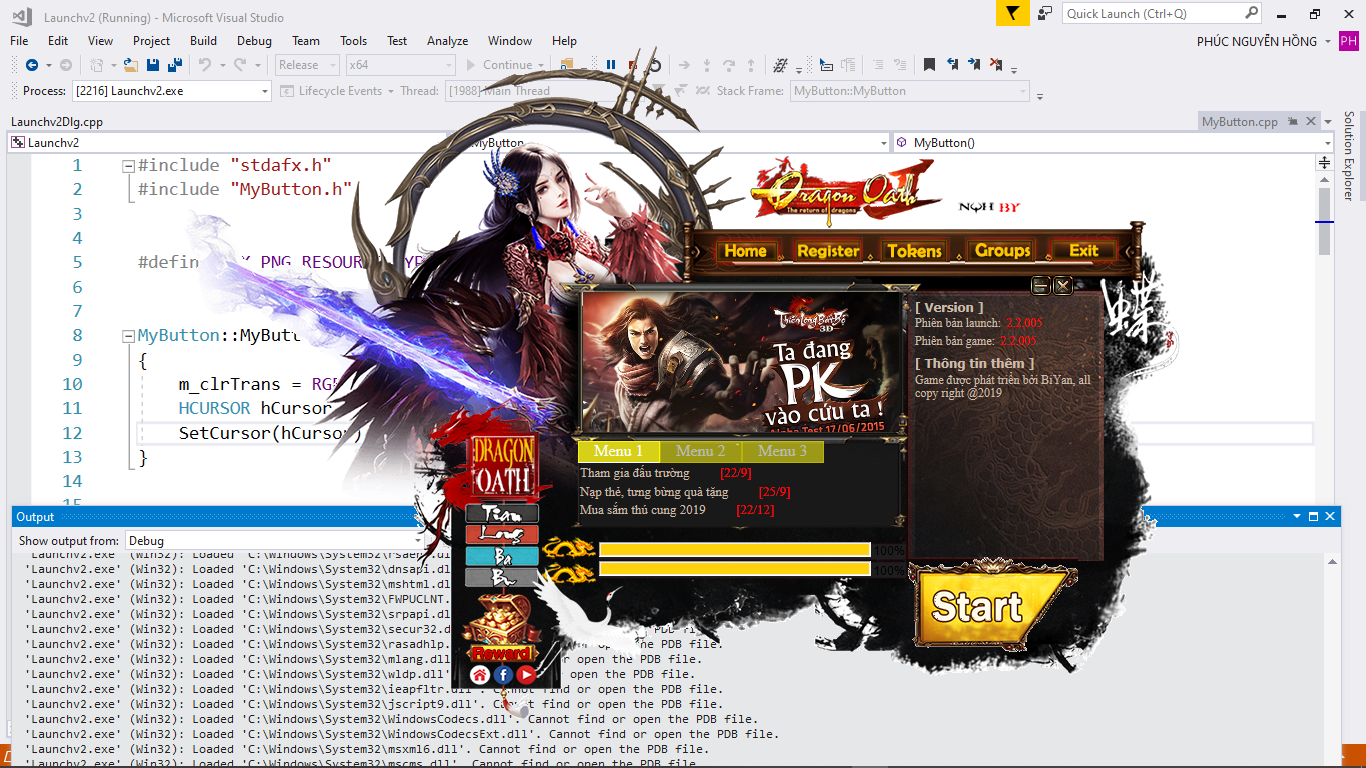Clear all bookmarks with the red X icon
Screen dimensions: 1366x768
(x=996, y=65)
